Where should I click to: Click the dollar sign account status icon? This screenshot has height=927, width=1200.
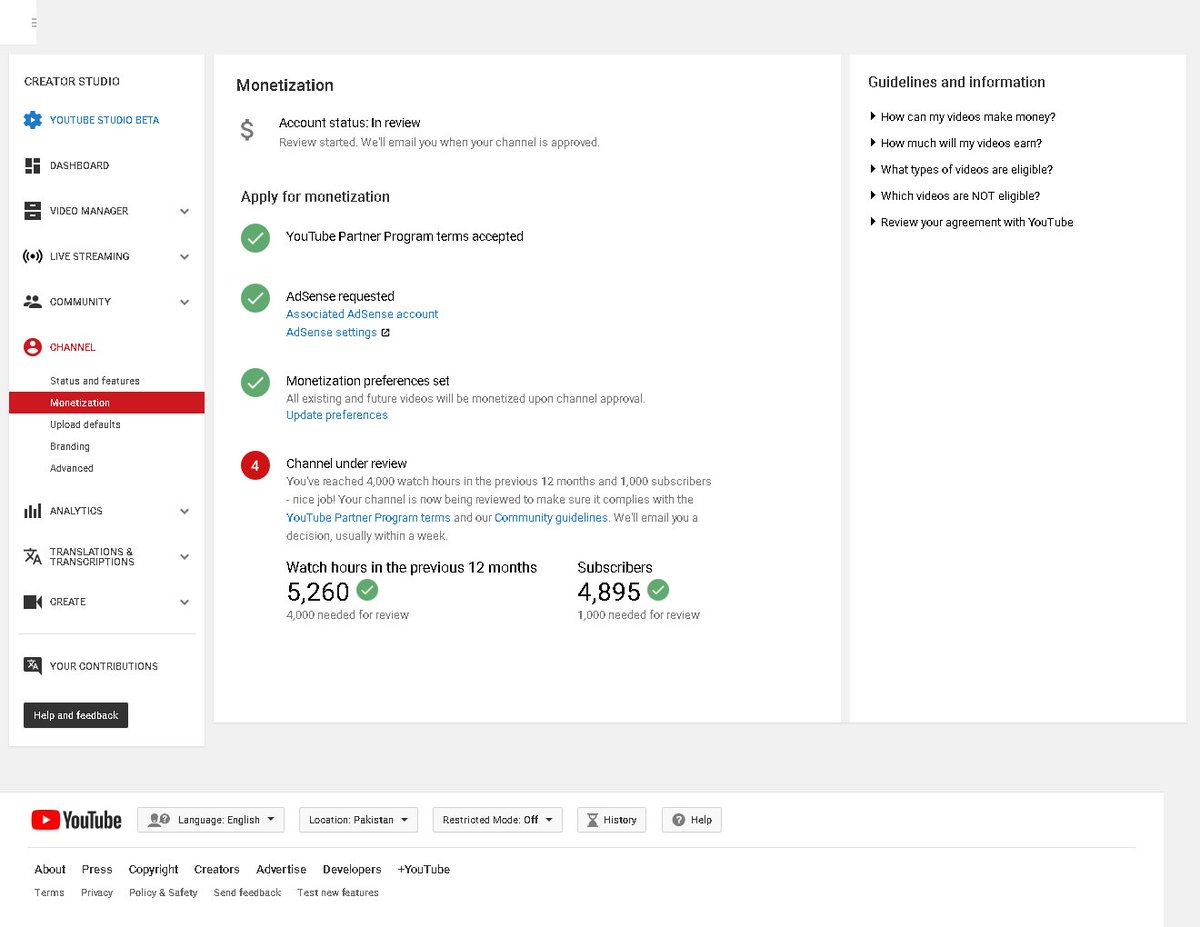click(x=247, y=130)
